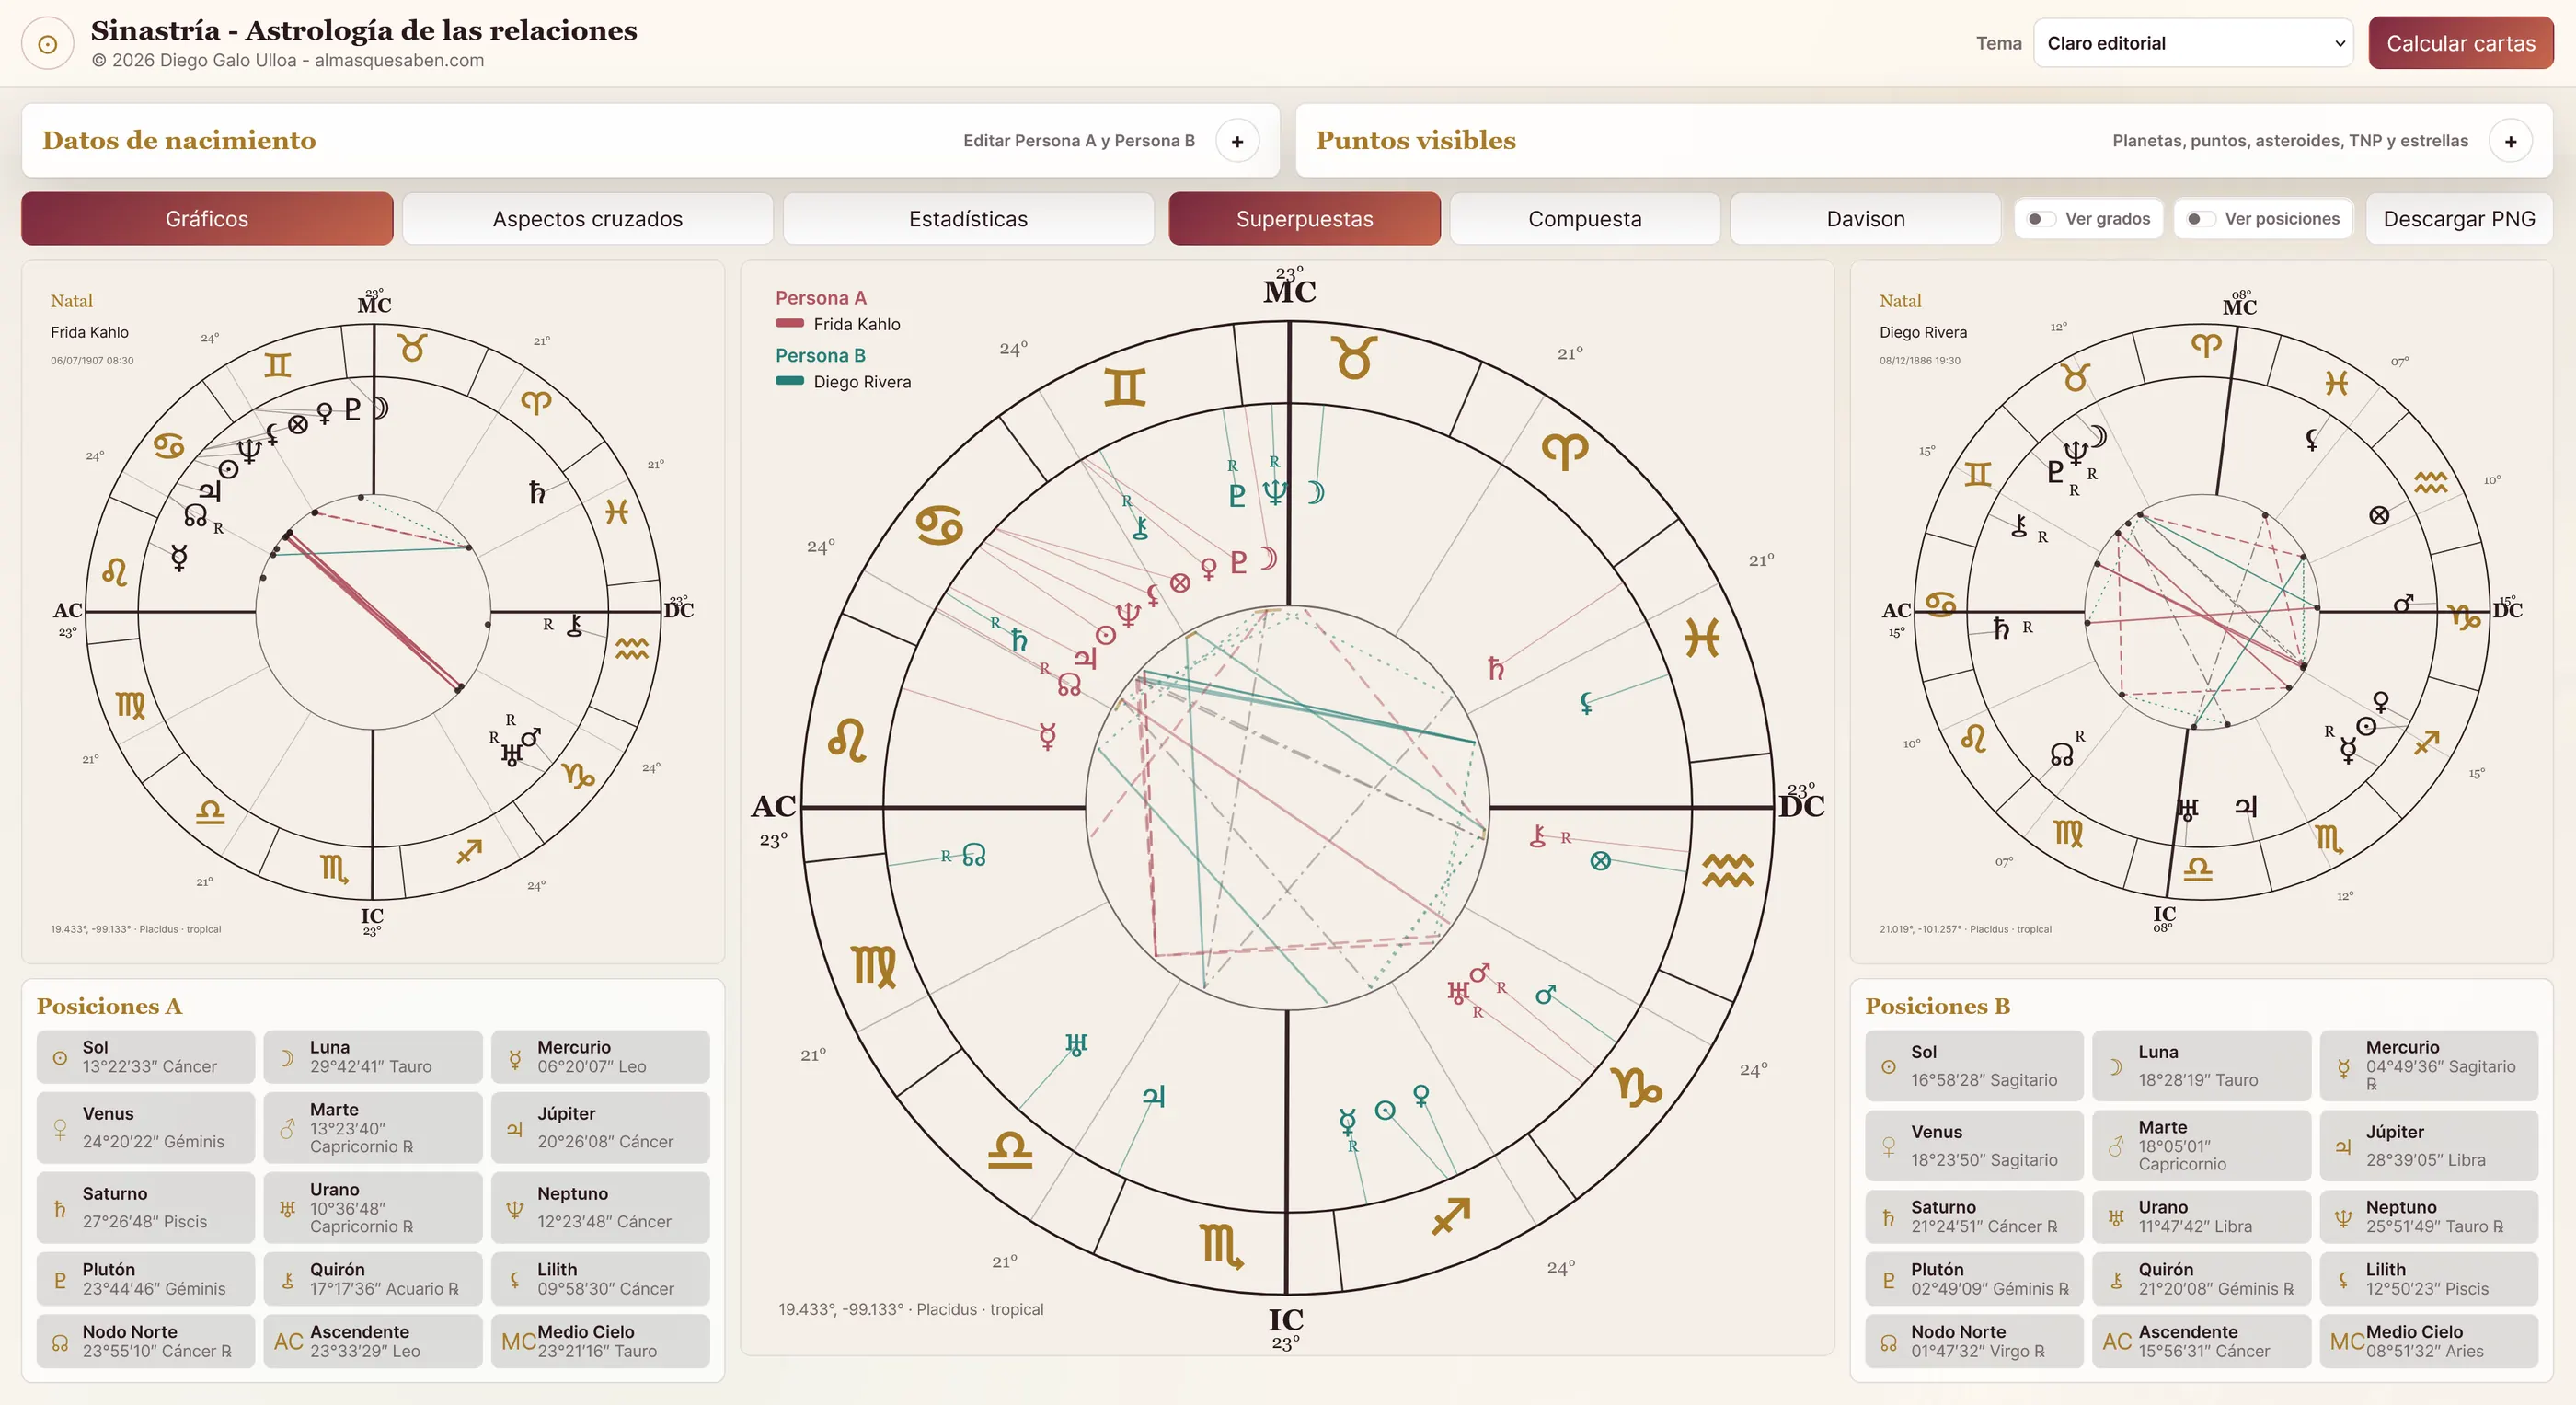Click Quirón icon in Posiciones A
Screen dimensions: 2576x1405
tap(287, 1280)
